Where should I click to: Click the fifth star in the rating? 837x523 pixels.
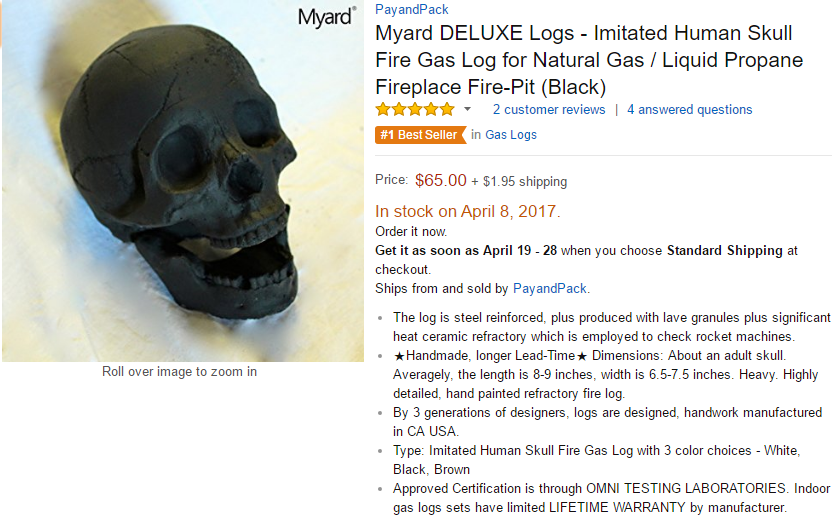pyautogui.click(x=446, y=109)
